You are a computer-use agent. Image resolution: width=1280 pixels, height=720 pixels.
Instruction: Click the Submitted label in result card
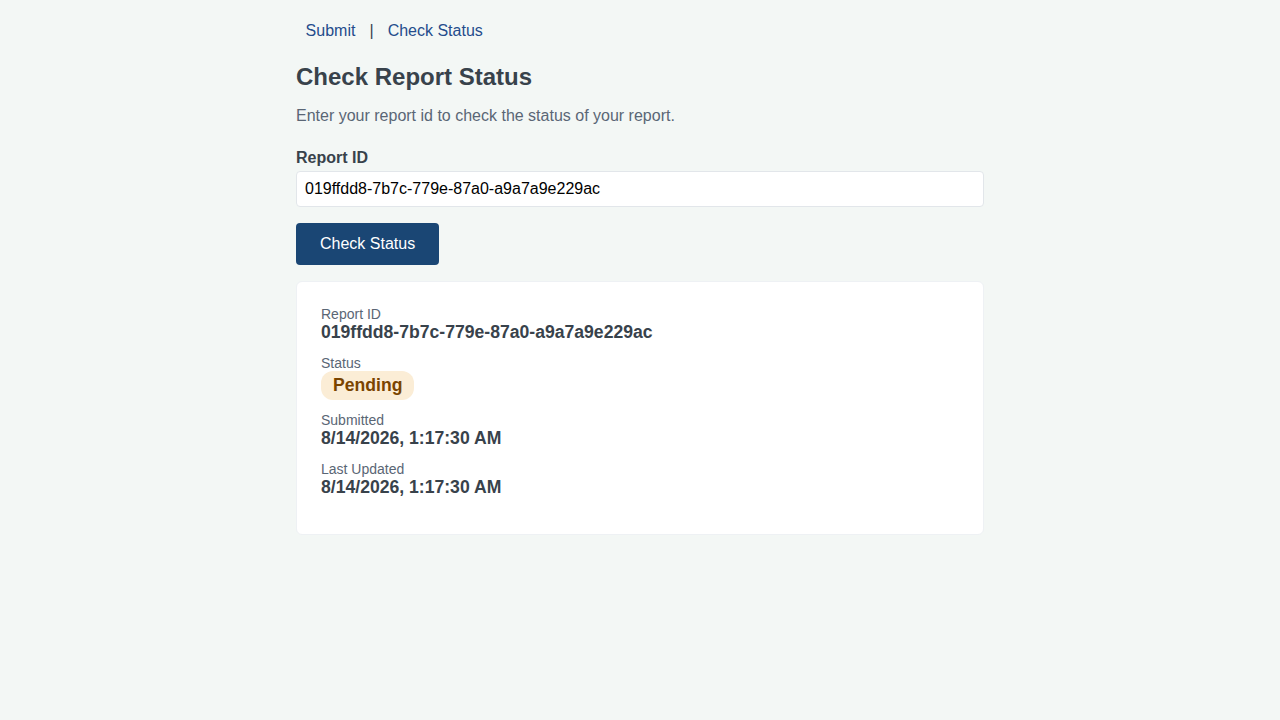(x=352, y=420)
